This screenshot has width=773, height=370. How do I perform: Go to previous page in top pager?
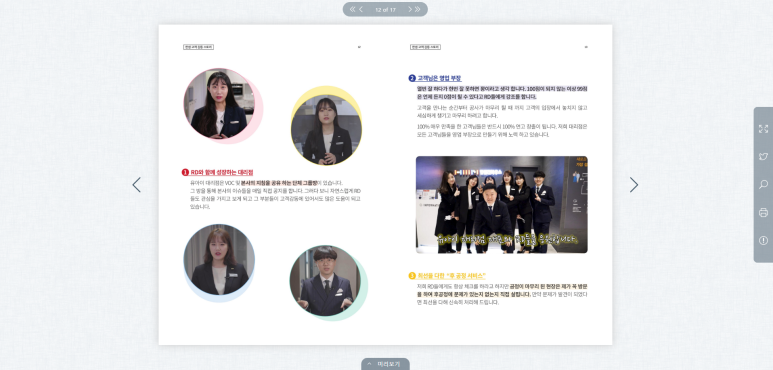click(361, 9)
